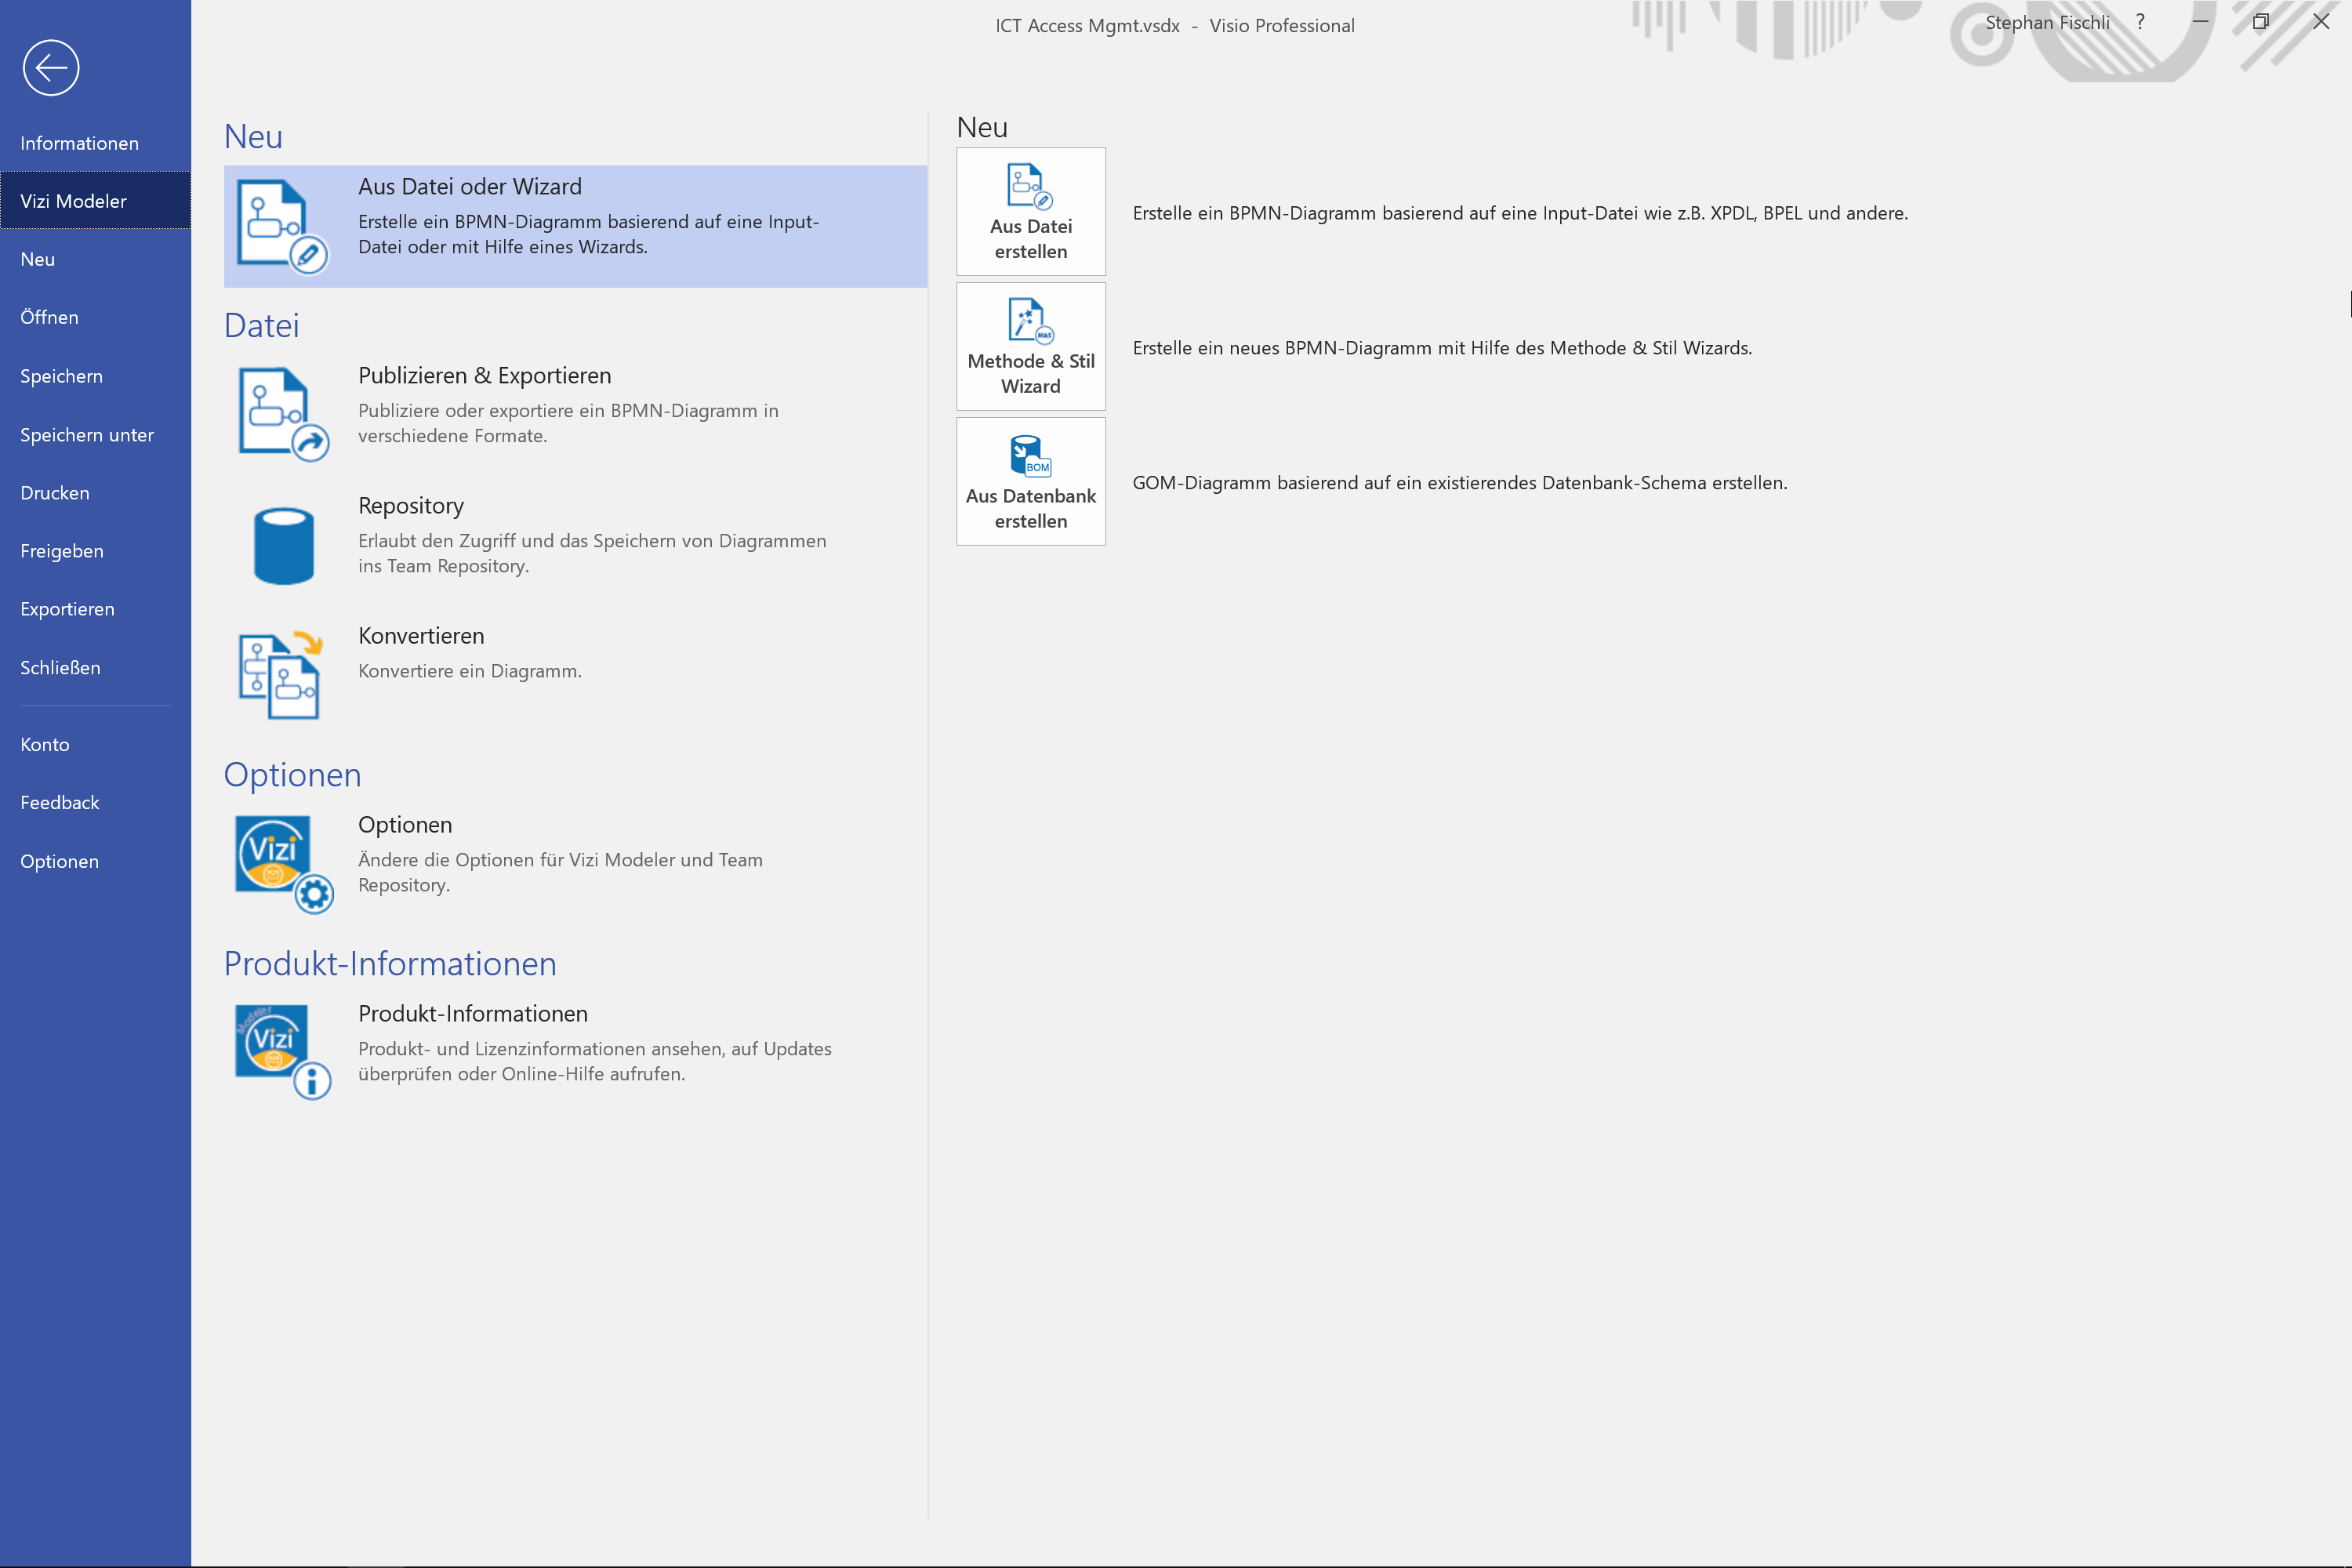Close the Visio window
Image resolution: width=2352 pixels, height=1568 pixels.
(x=2321, y=22)
